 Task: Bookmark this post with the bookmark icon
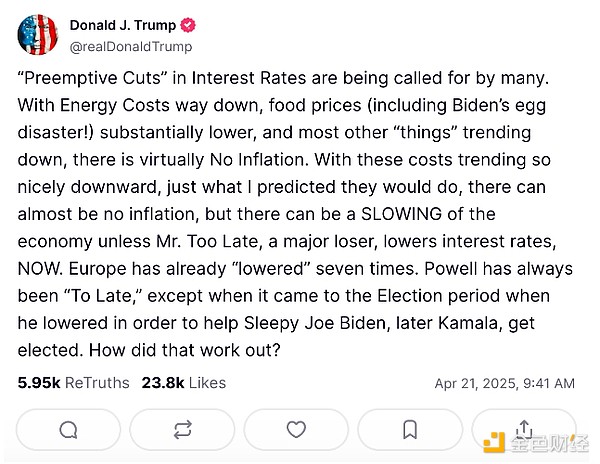(409, 430)
